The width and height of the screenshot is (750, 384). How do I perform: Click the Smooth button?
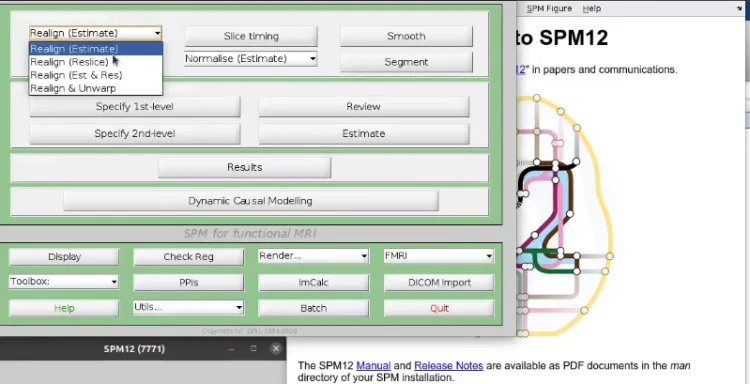pos(406,36)
